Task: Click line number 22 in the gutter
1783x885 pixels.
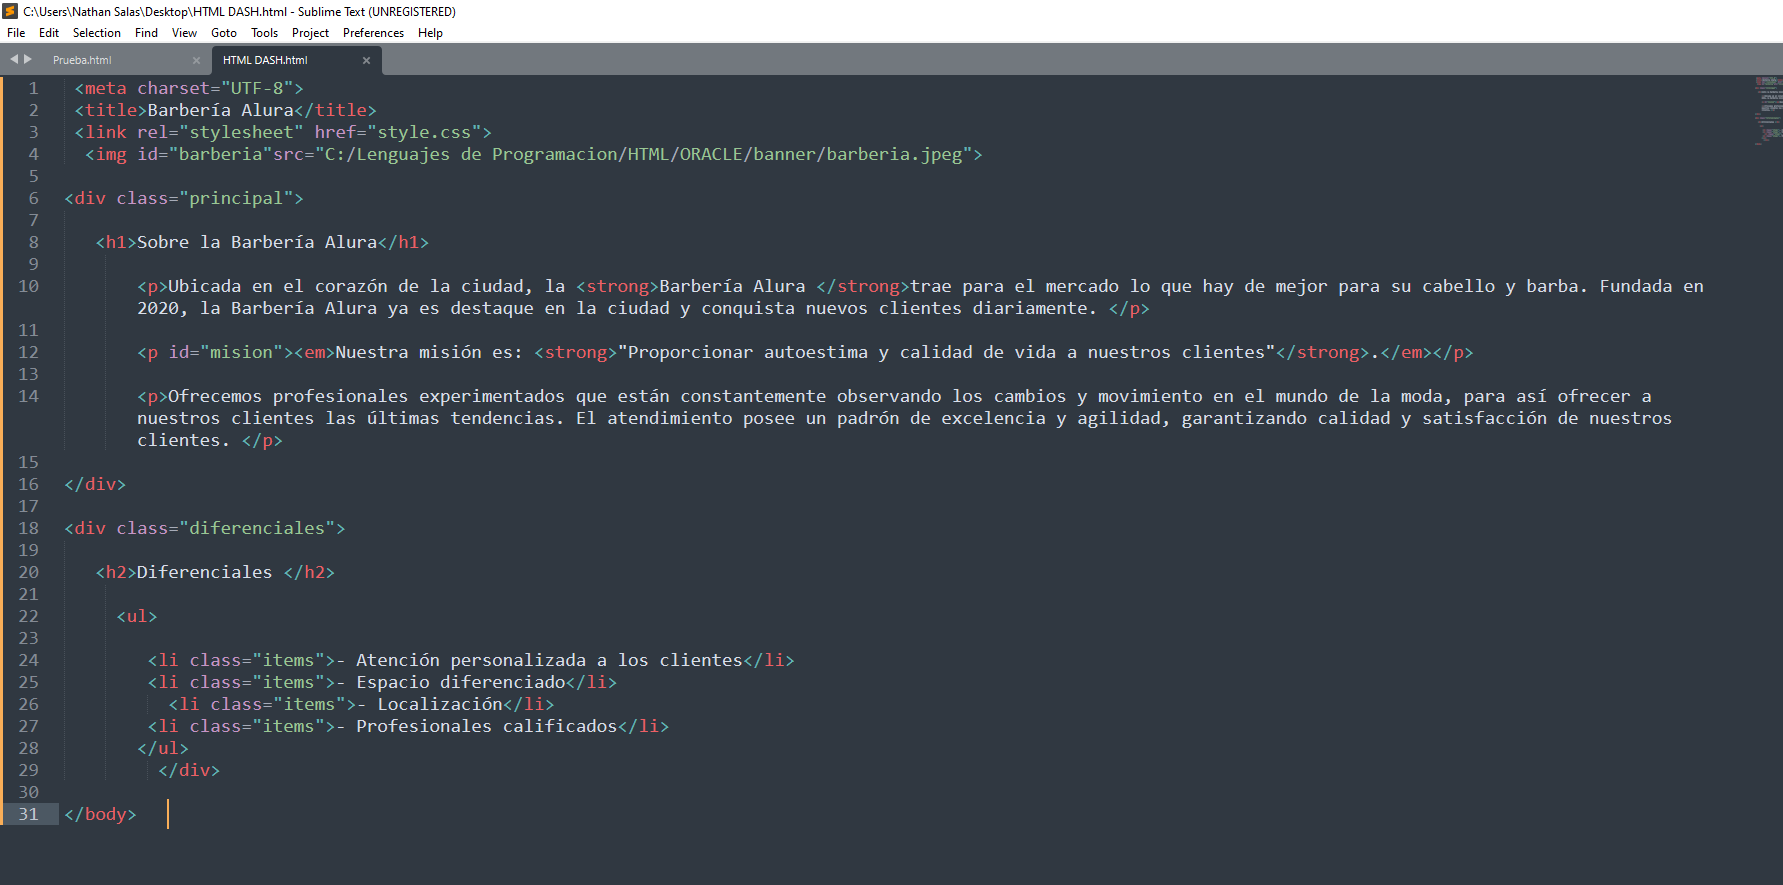Action: 28,616
